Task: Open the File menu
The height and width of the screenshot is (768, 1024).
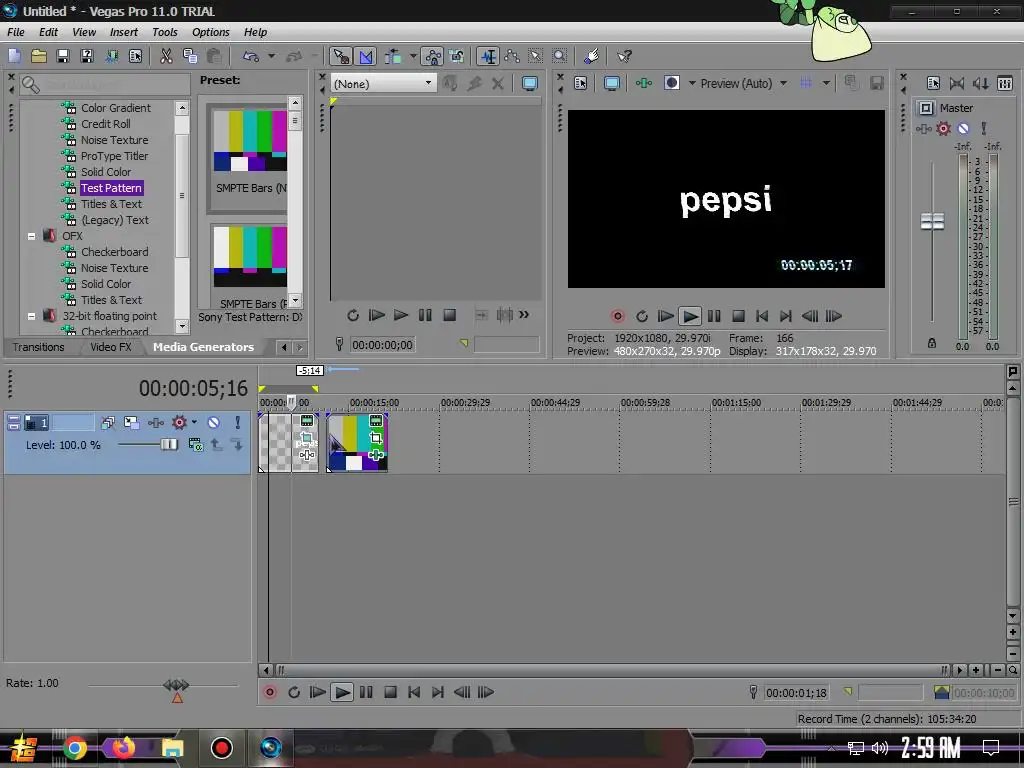Action: pyautogui.click(x=16, y=32)
